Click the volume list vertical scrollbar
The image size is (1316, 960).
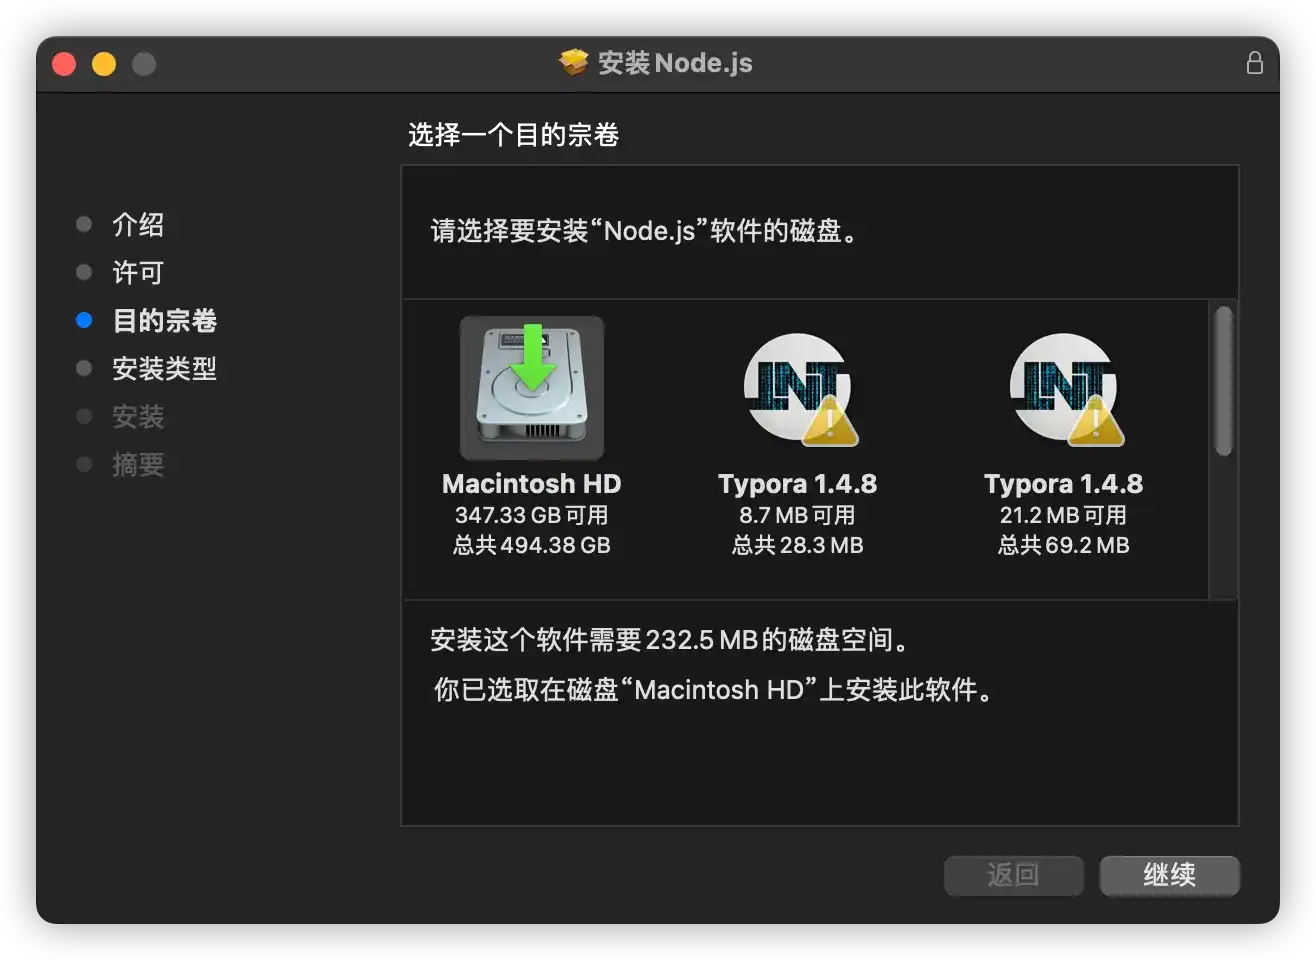pyautogui.click(x=1223, y=382)
